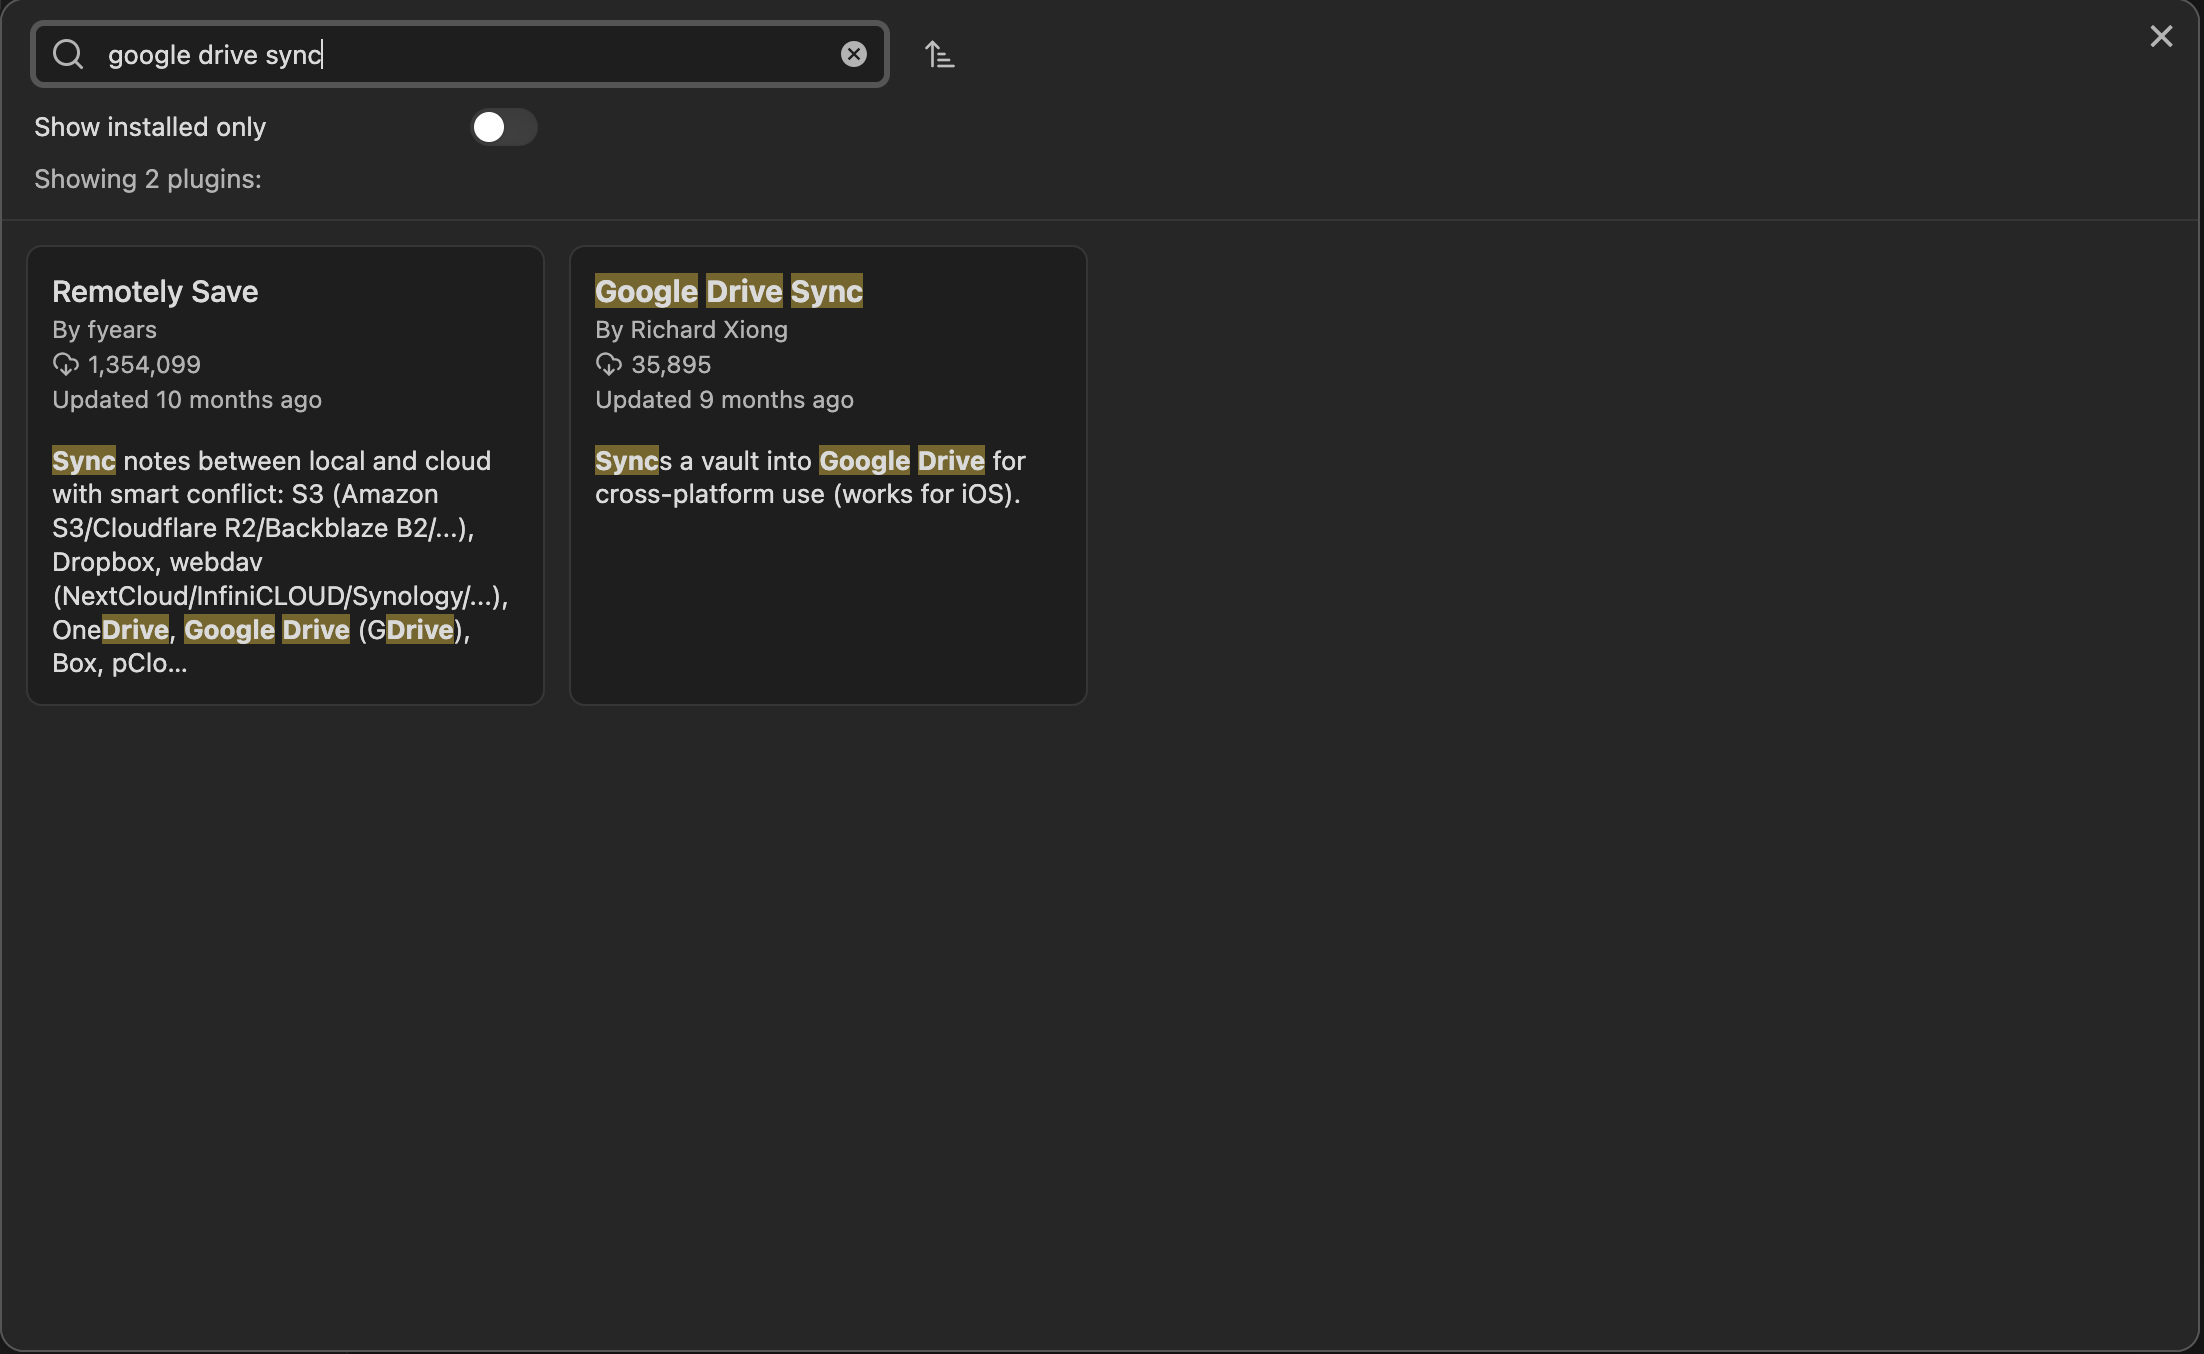The image size is (2204, 1354).
Task: Click the Google Drive Sync title
Action: (x=729, y=291)
